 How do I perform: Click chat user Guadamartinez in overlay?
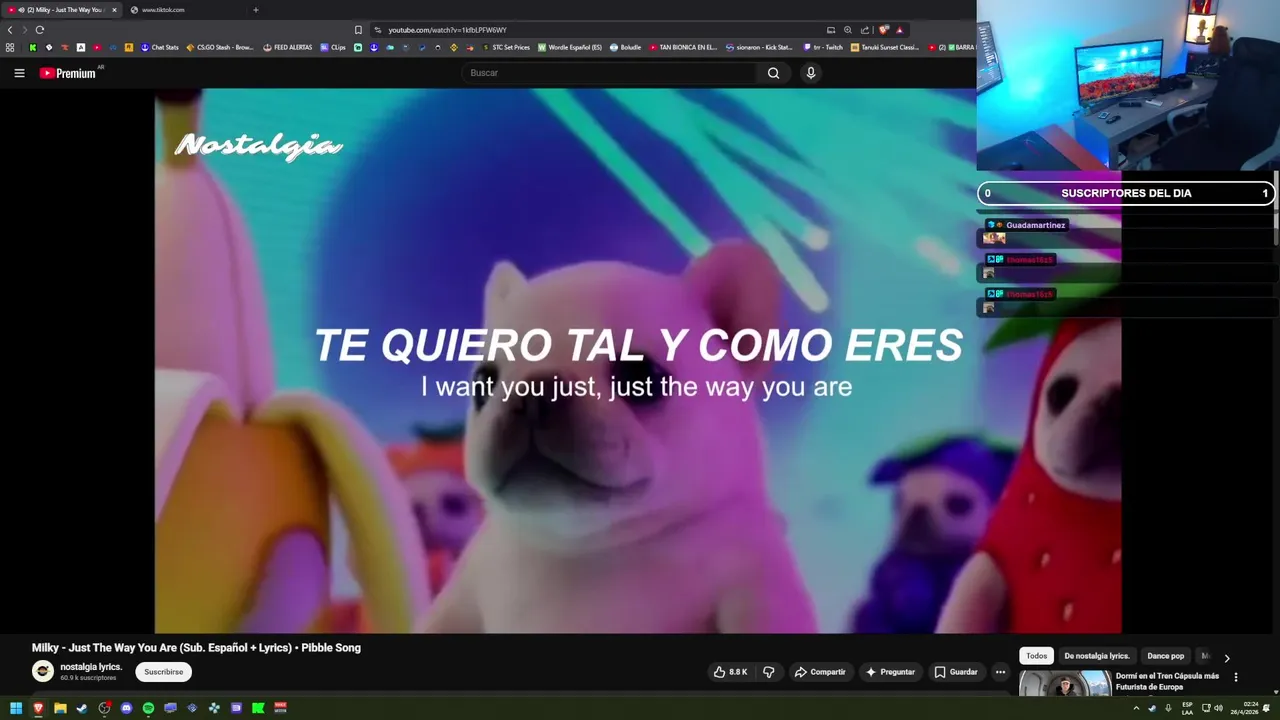click(1035, 225)
